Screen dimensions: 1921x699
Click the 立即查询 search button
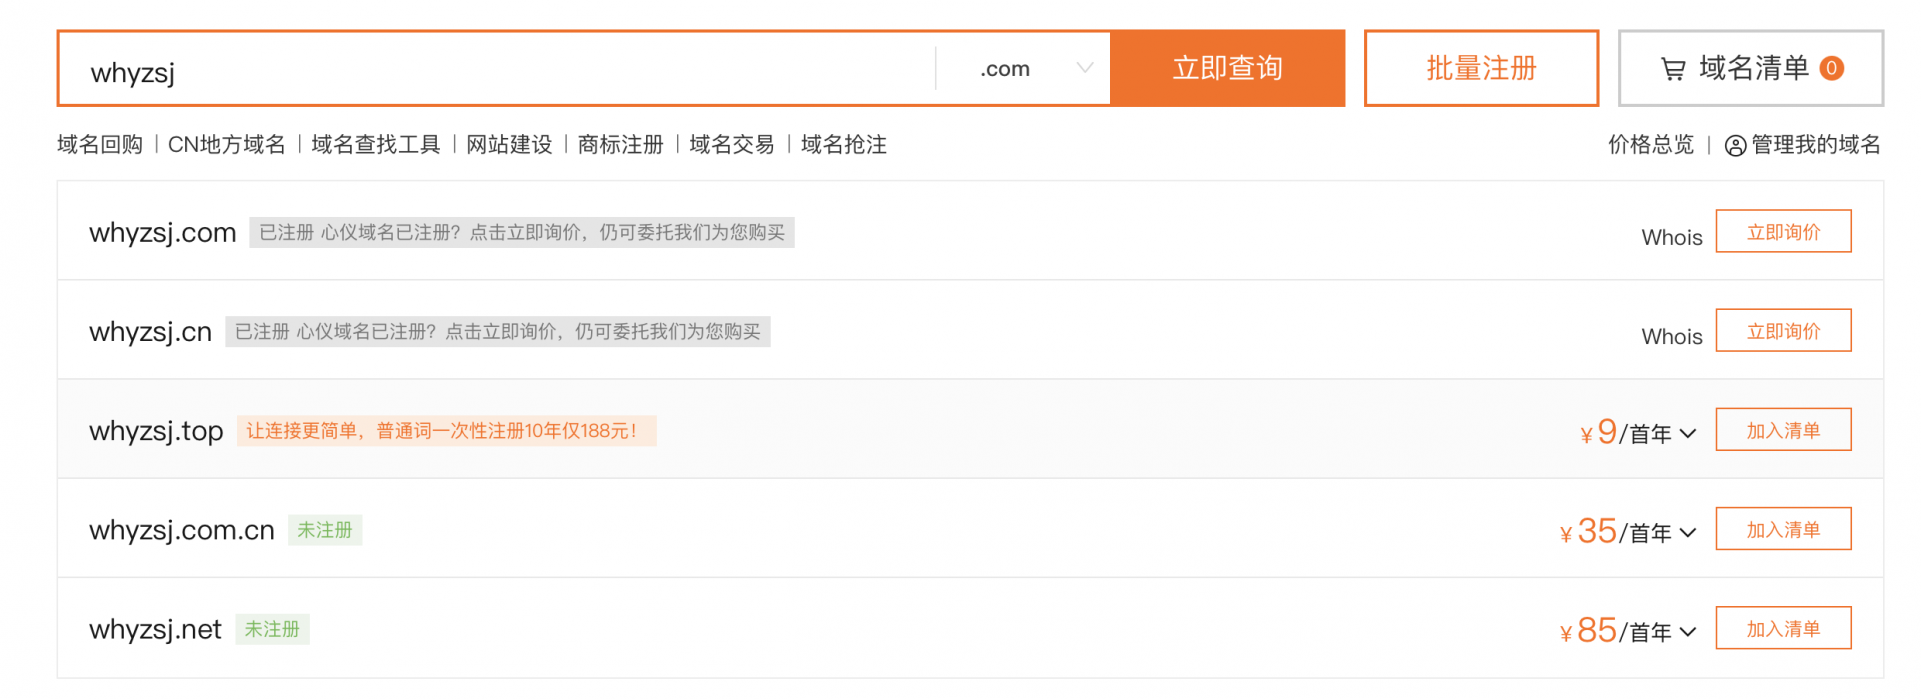(1227, 68)
